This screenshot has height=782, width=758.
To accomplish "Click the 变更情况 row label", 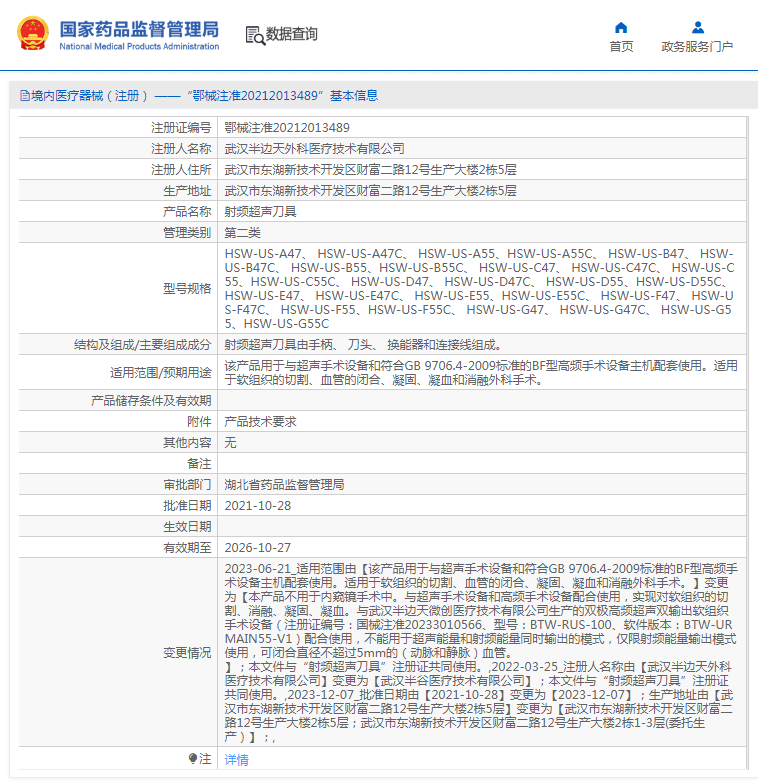I will [x=187, y=652].
